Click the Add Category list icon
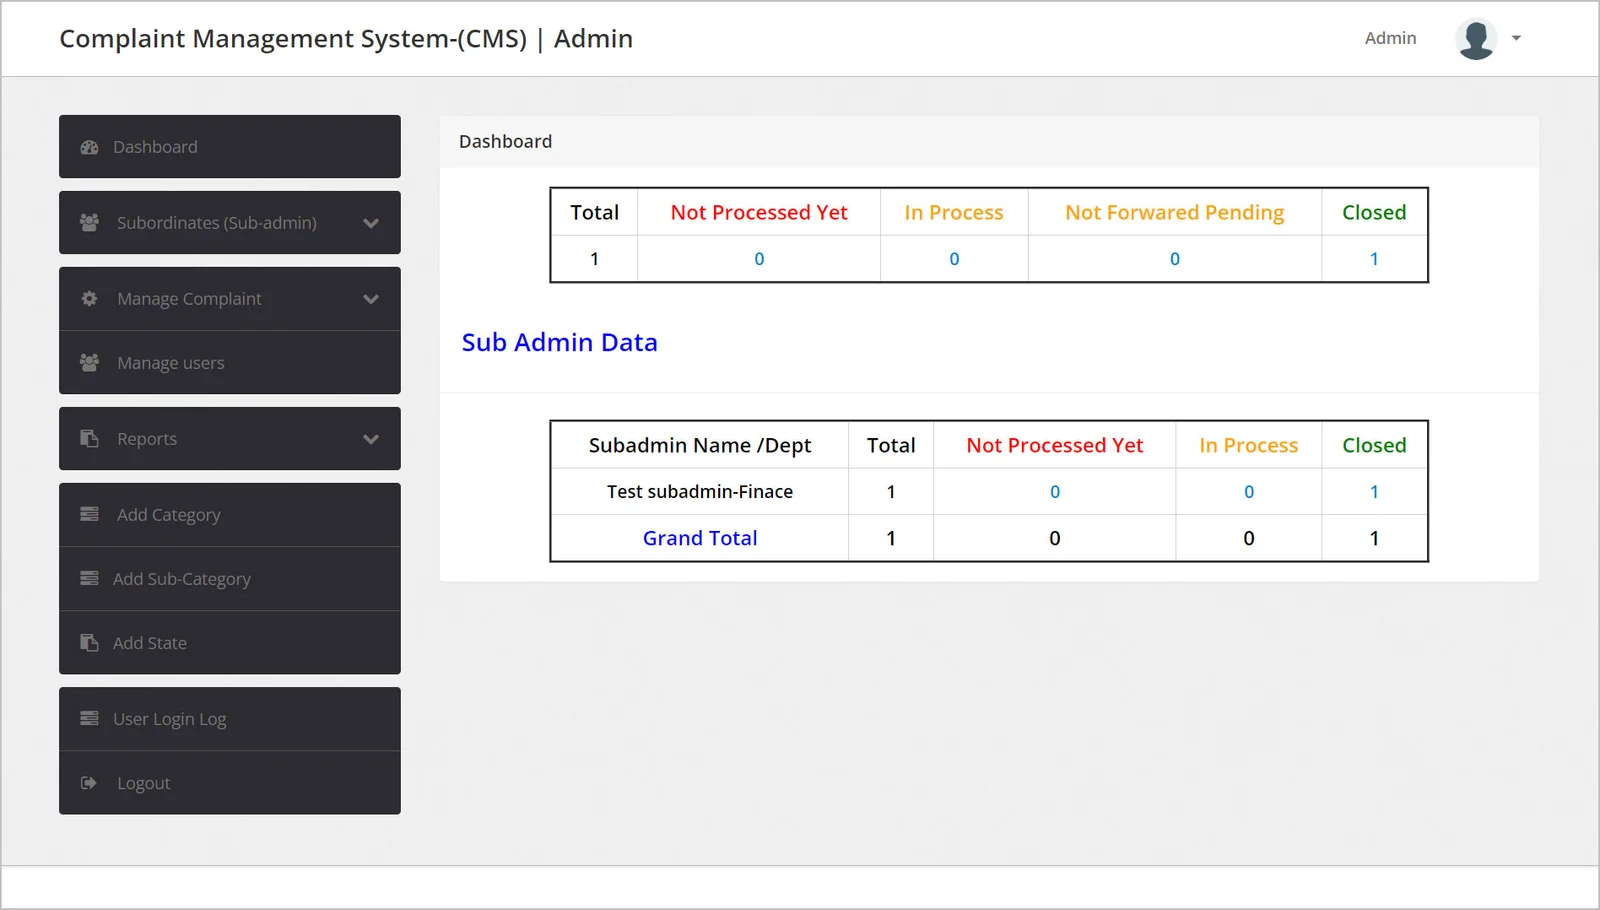1600x910 pixels. point(89,515)
